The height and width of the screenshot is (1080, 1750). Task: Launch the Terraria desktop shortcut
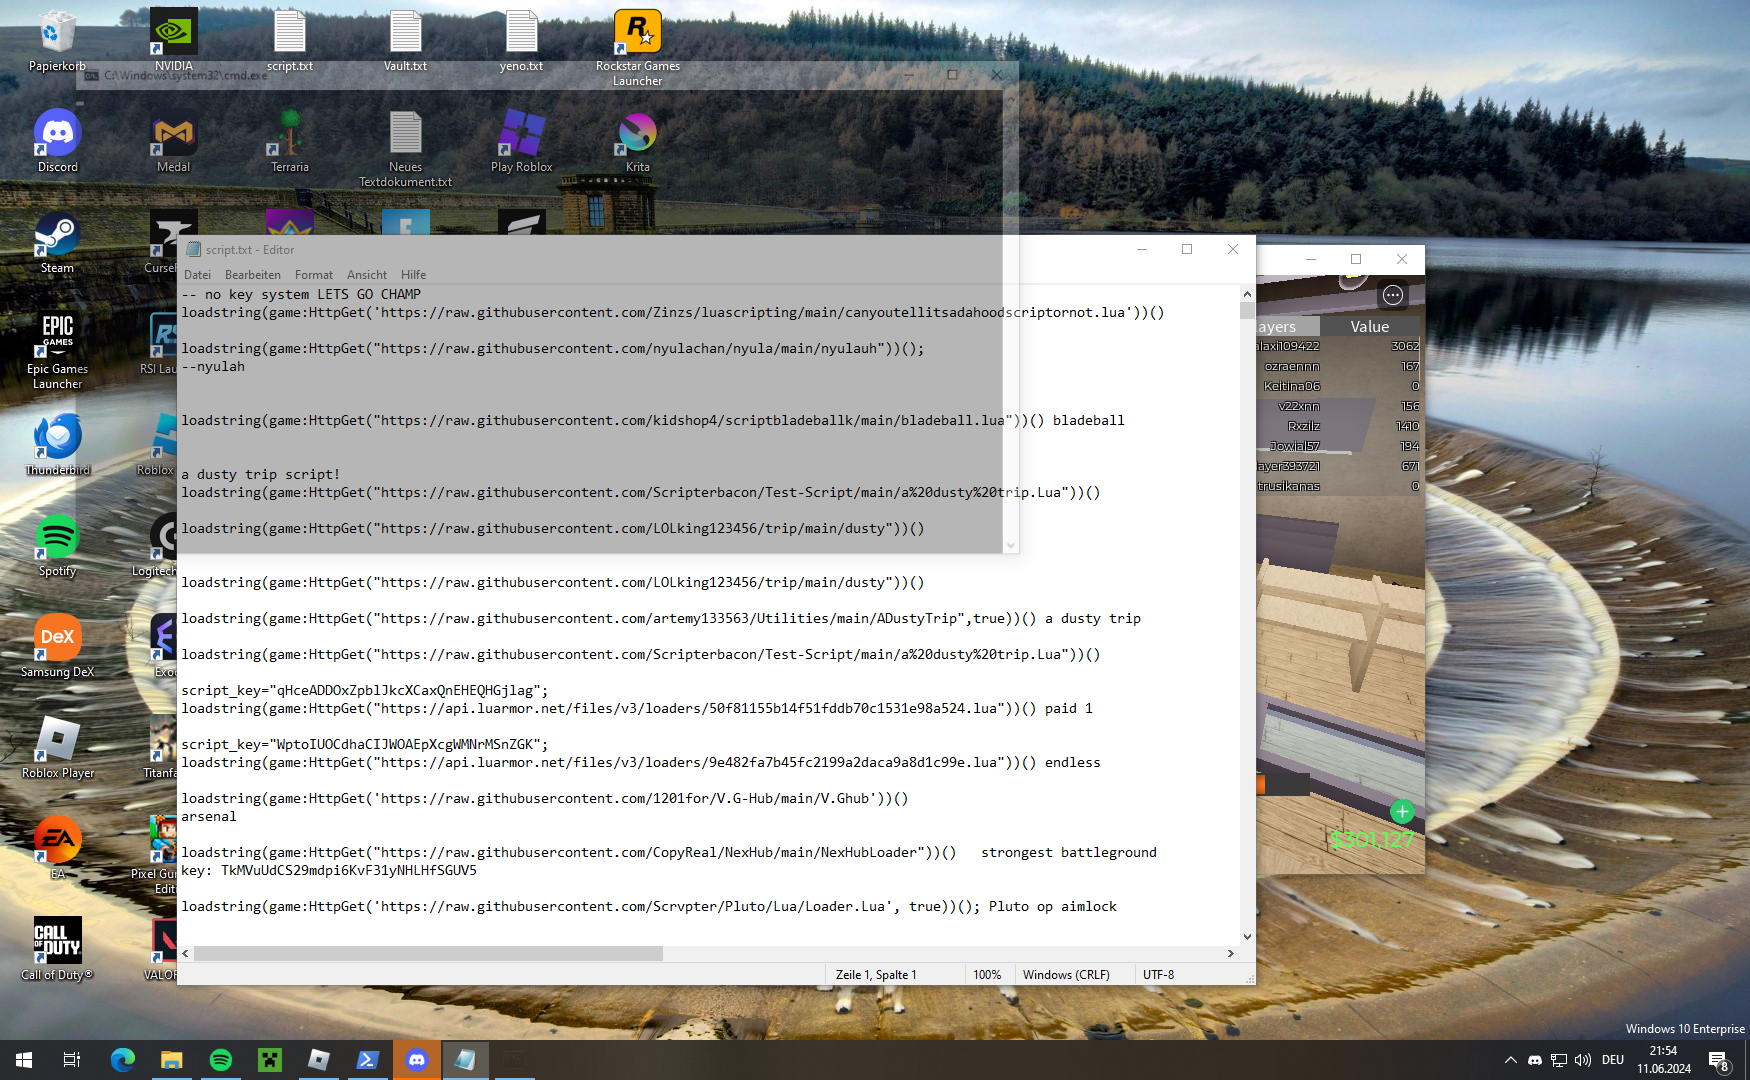[x=290, y=141]
